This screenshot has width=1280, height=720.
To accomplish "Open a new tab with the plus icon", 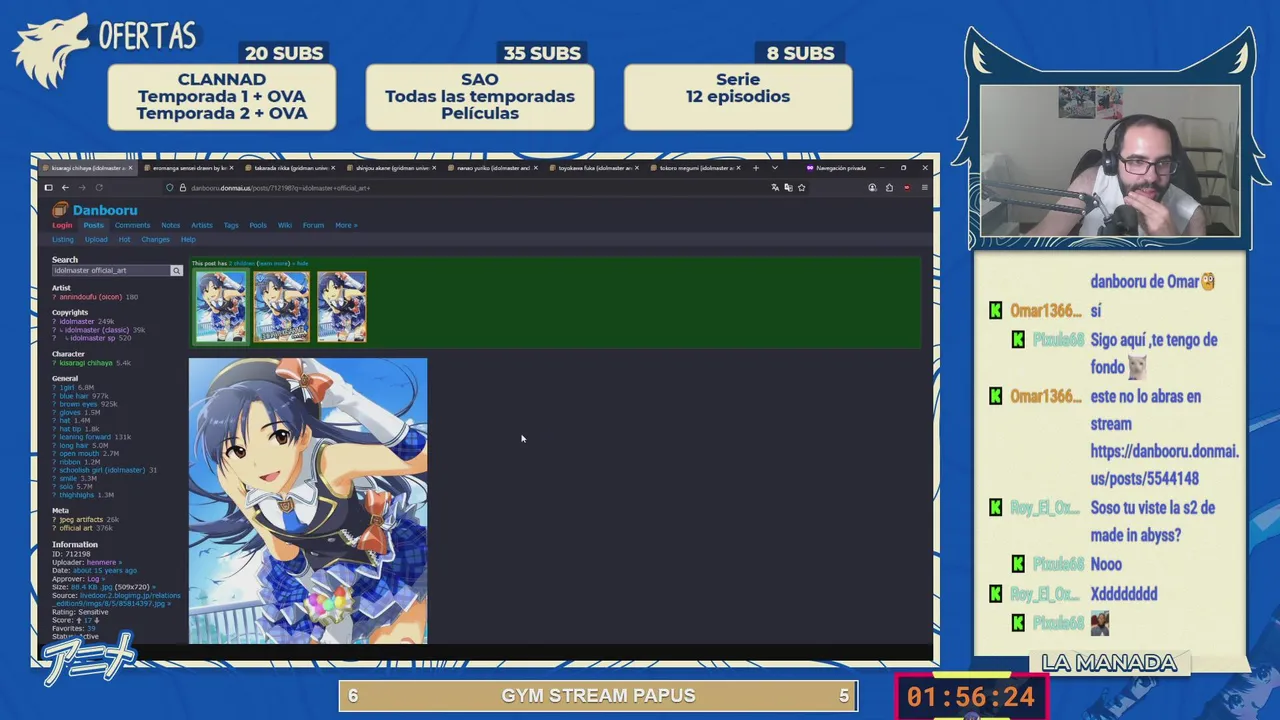I will (x=756, y=168).
